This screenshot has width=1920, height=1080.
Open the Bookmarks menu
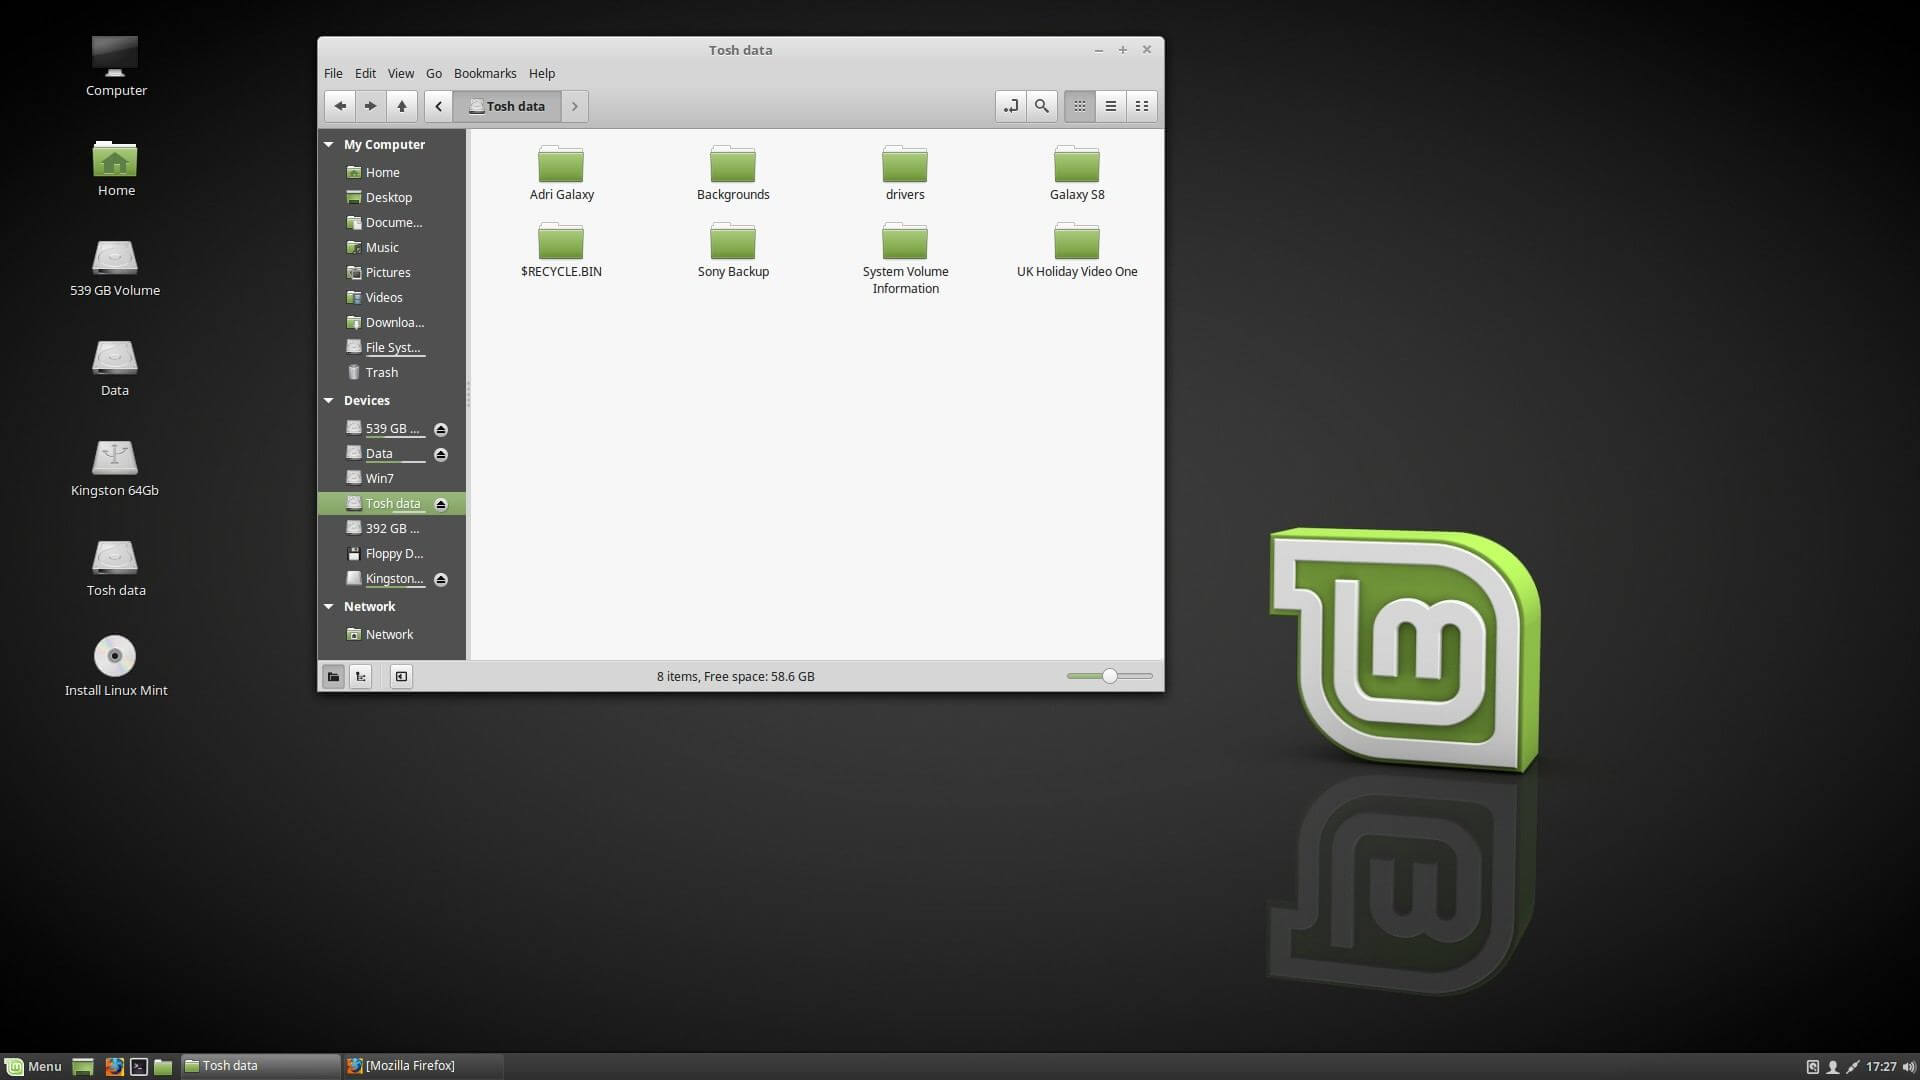pyautogui.click(x=485, y=73)
